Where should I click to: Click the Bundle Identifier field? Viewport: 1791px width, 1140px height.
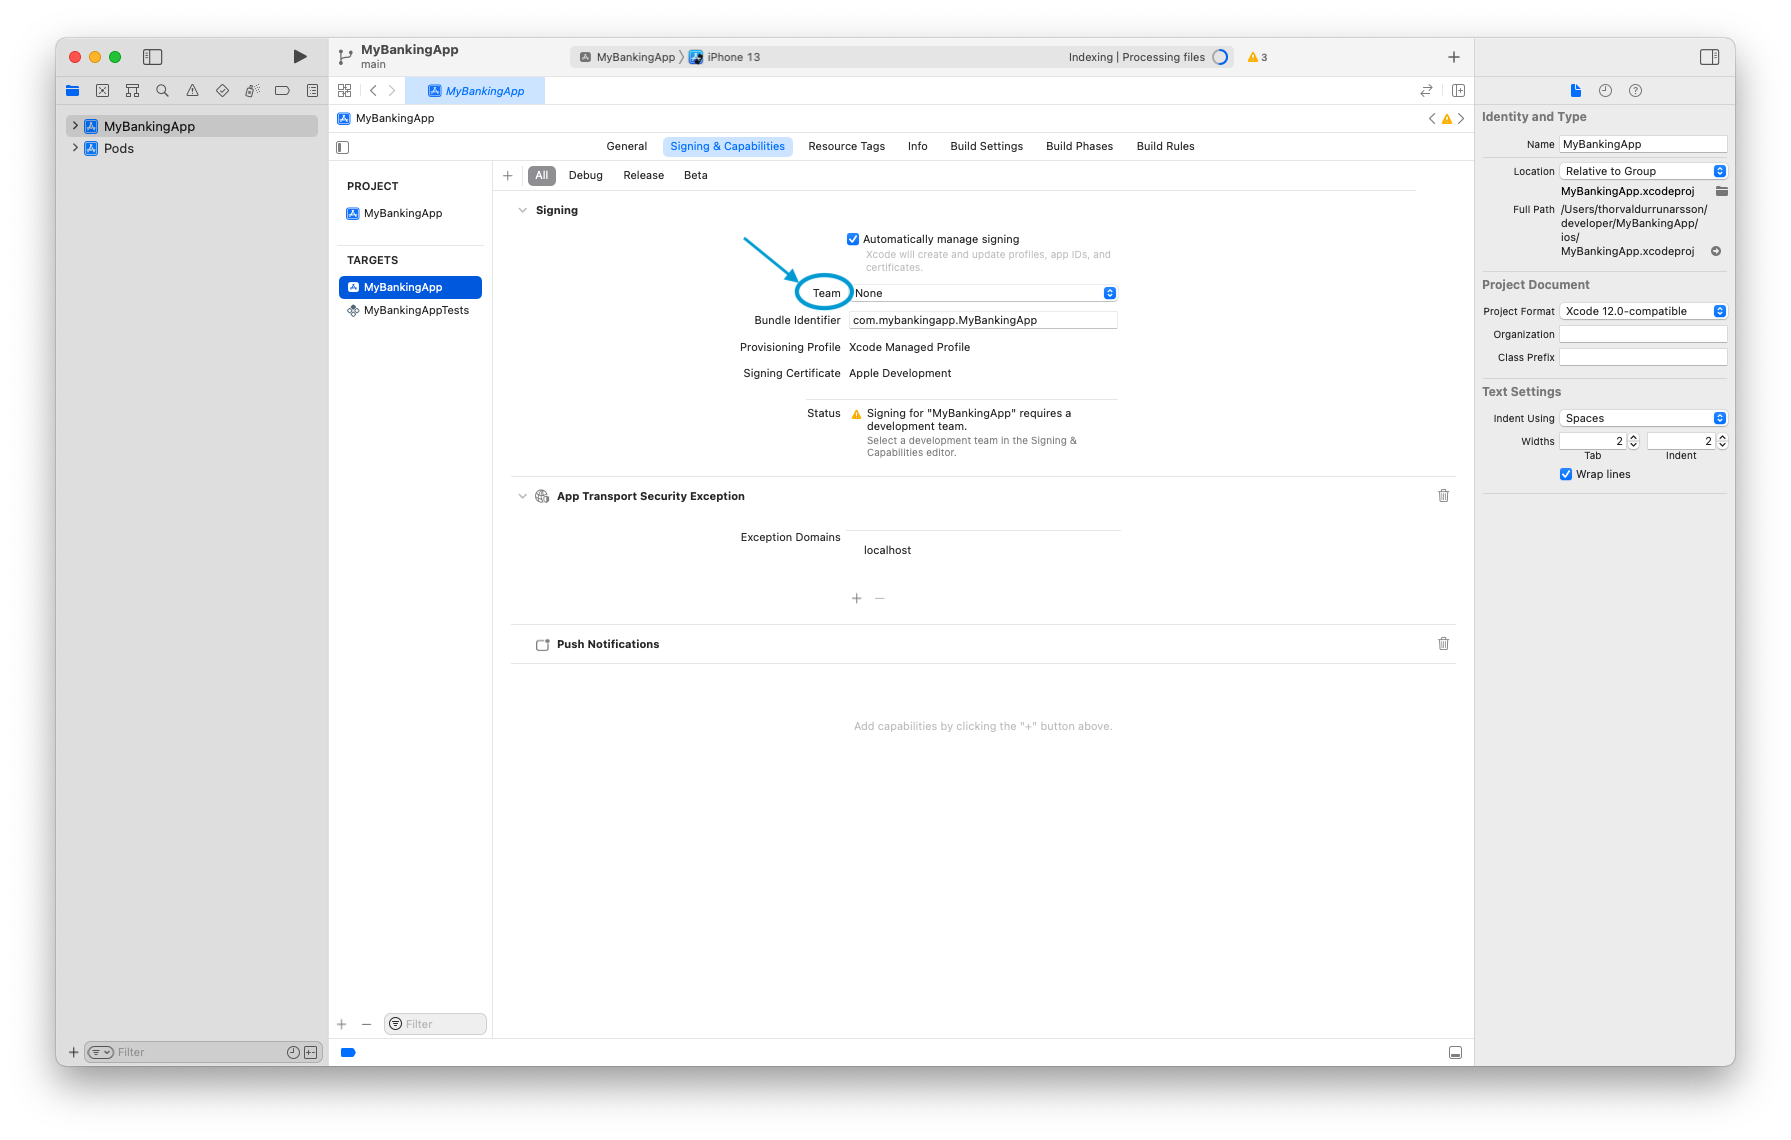(983, 320)
